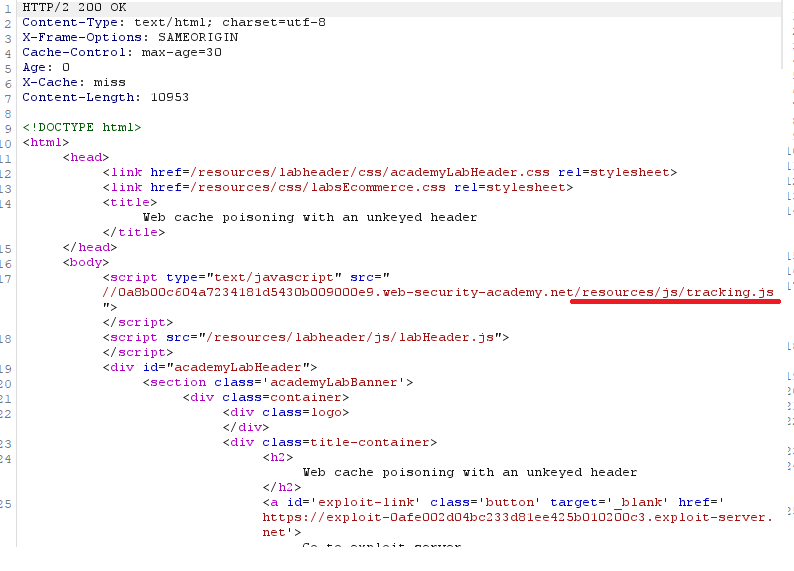This screenshot has height=571, width=794.
Task: Select the labHeader.js script tag line
Action: (x=306, y=337)
